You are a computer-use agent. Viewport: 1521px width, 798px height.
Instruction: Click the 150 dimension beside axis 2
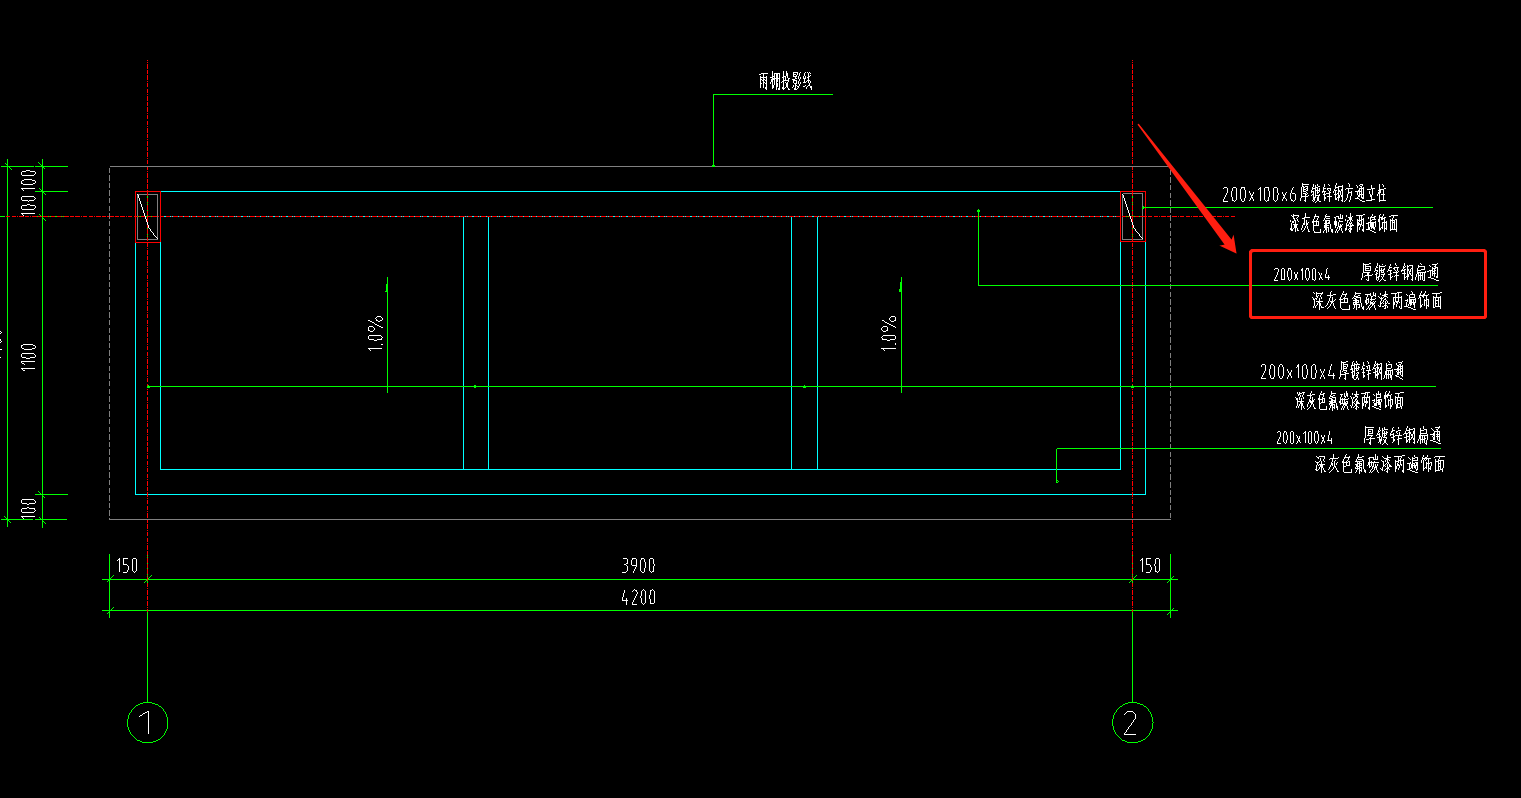click(x=1151, y=566)
